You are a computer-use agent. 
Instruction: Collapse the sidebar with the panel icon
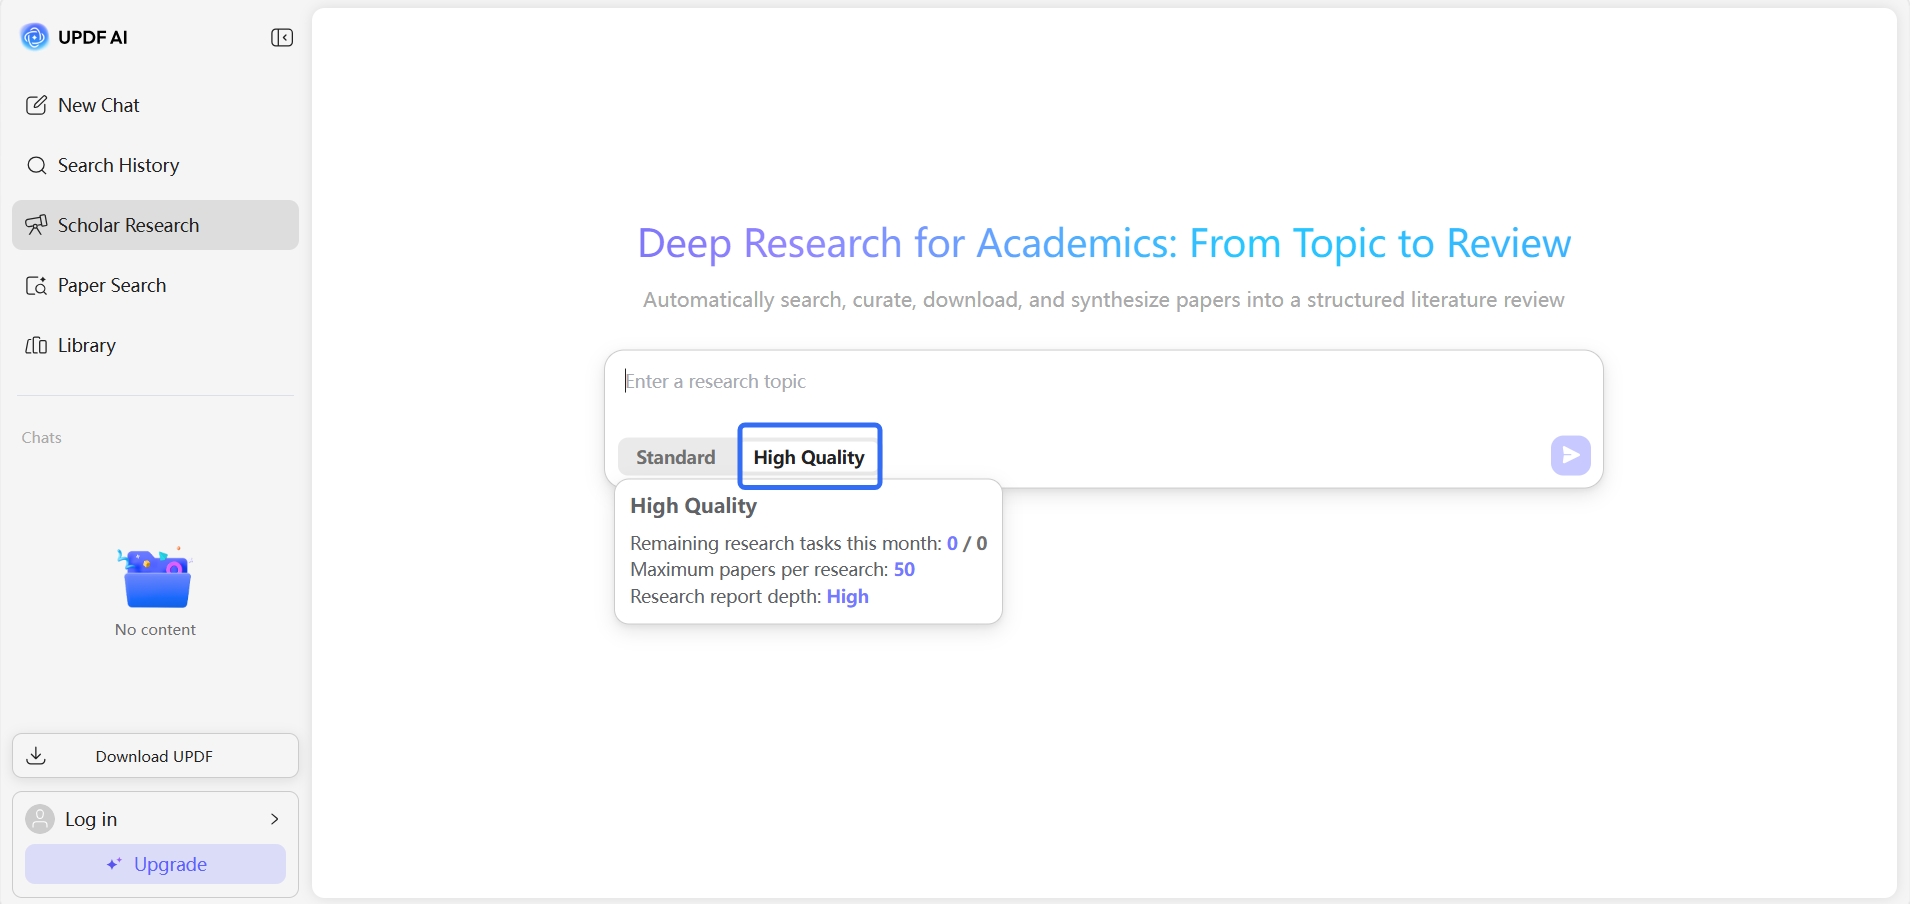pyautogui.click(x=282, y=37)
